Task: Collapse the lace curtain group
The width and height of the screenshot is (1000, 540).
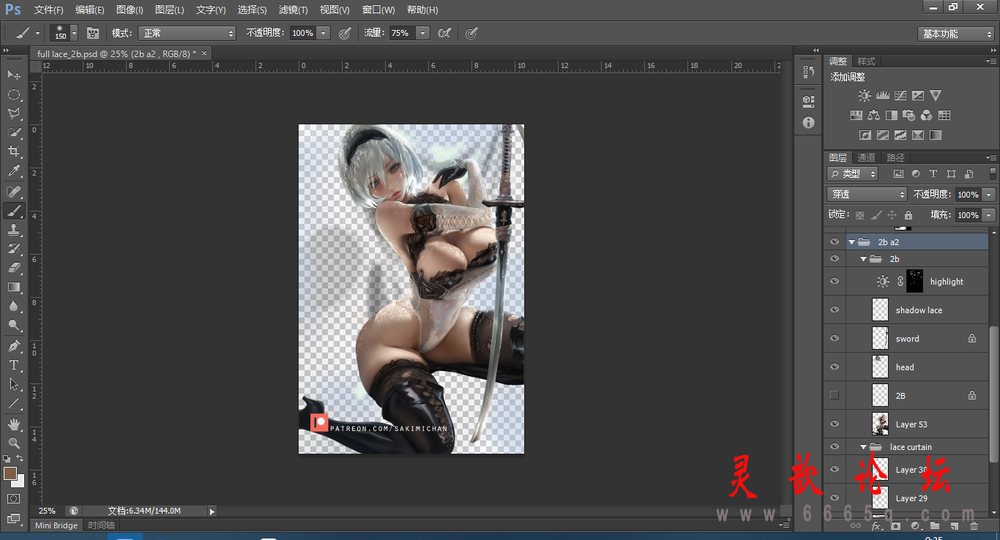Action: [863, 447]
